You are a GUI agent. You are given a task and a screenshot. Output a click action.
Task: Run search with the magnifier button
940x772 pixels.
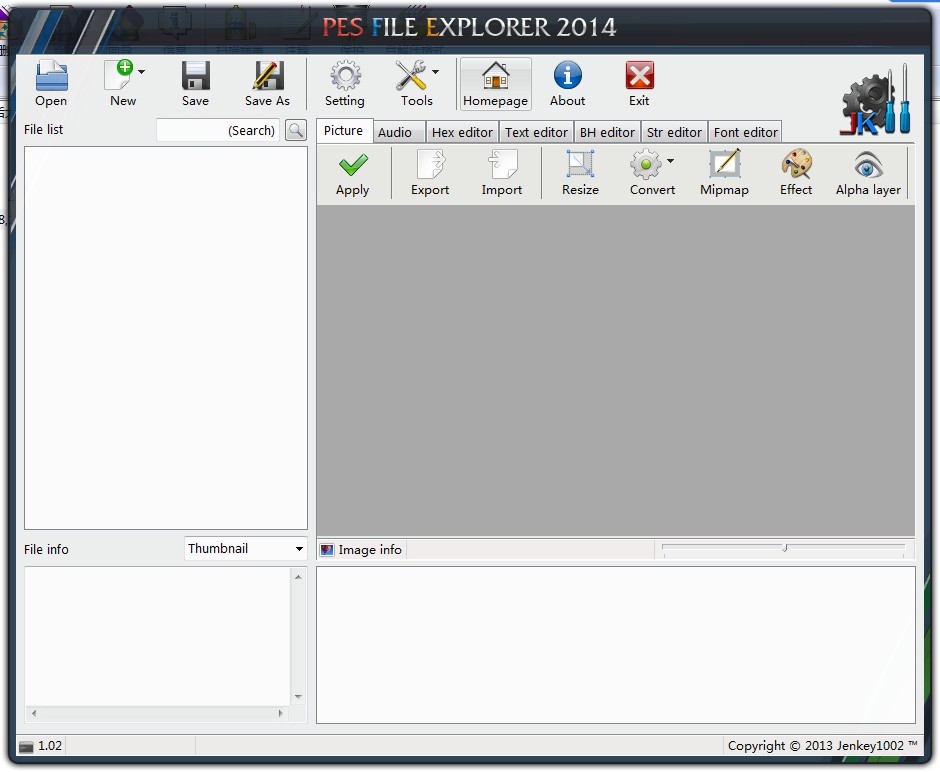(x=296, y=130)
